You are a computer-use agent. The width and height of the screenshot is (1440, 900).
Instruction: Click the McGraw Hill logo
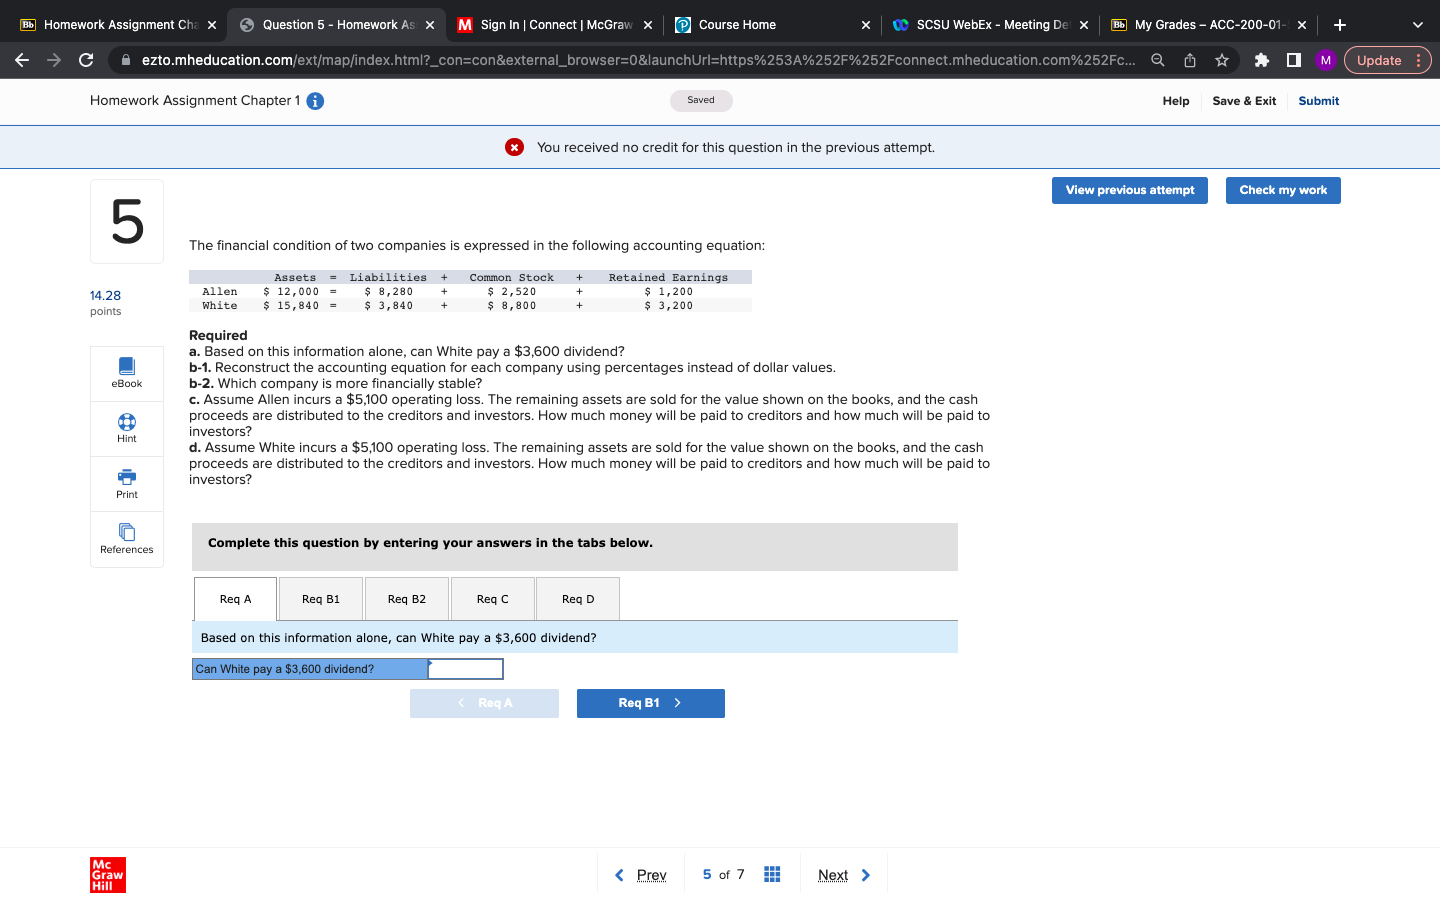pos(108,875)
